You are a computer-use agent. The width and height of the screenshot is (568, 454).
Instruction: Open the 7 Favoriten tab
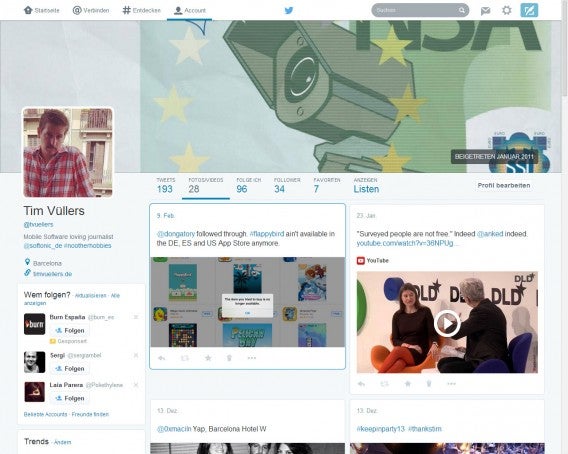pos(327,186)
